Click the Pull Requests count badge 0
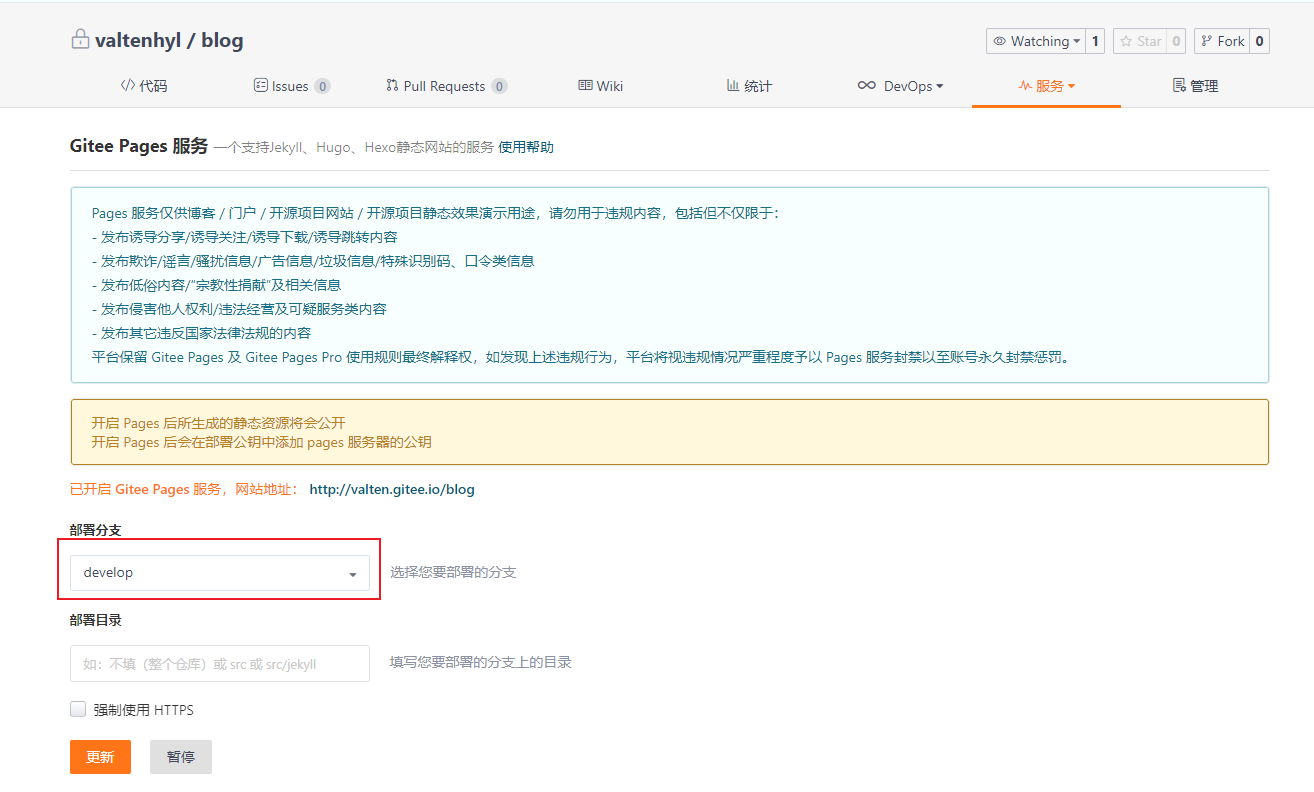 pos(499,86)
